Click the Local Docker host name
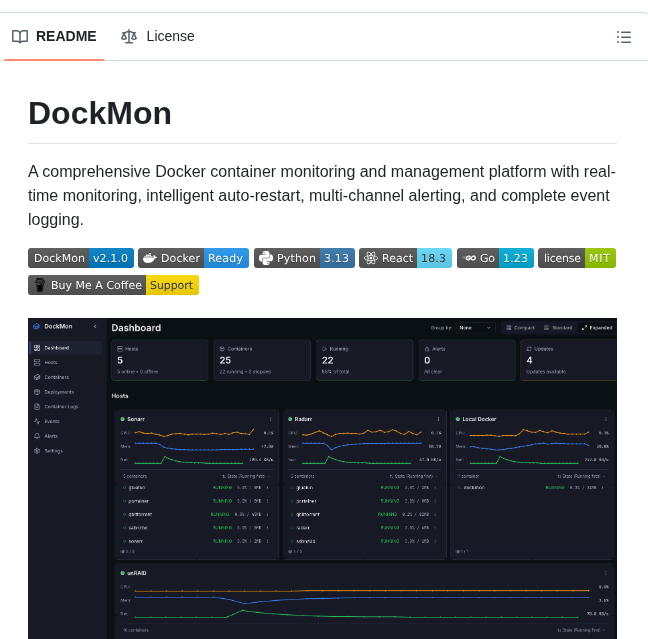The width and height of the screenshot is (648, 639). [x=479, y=419]
